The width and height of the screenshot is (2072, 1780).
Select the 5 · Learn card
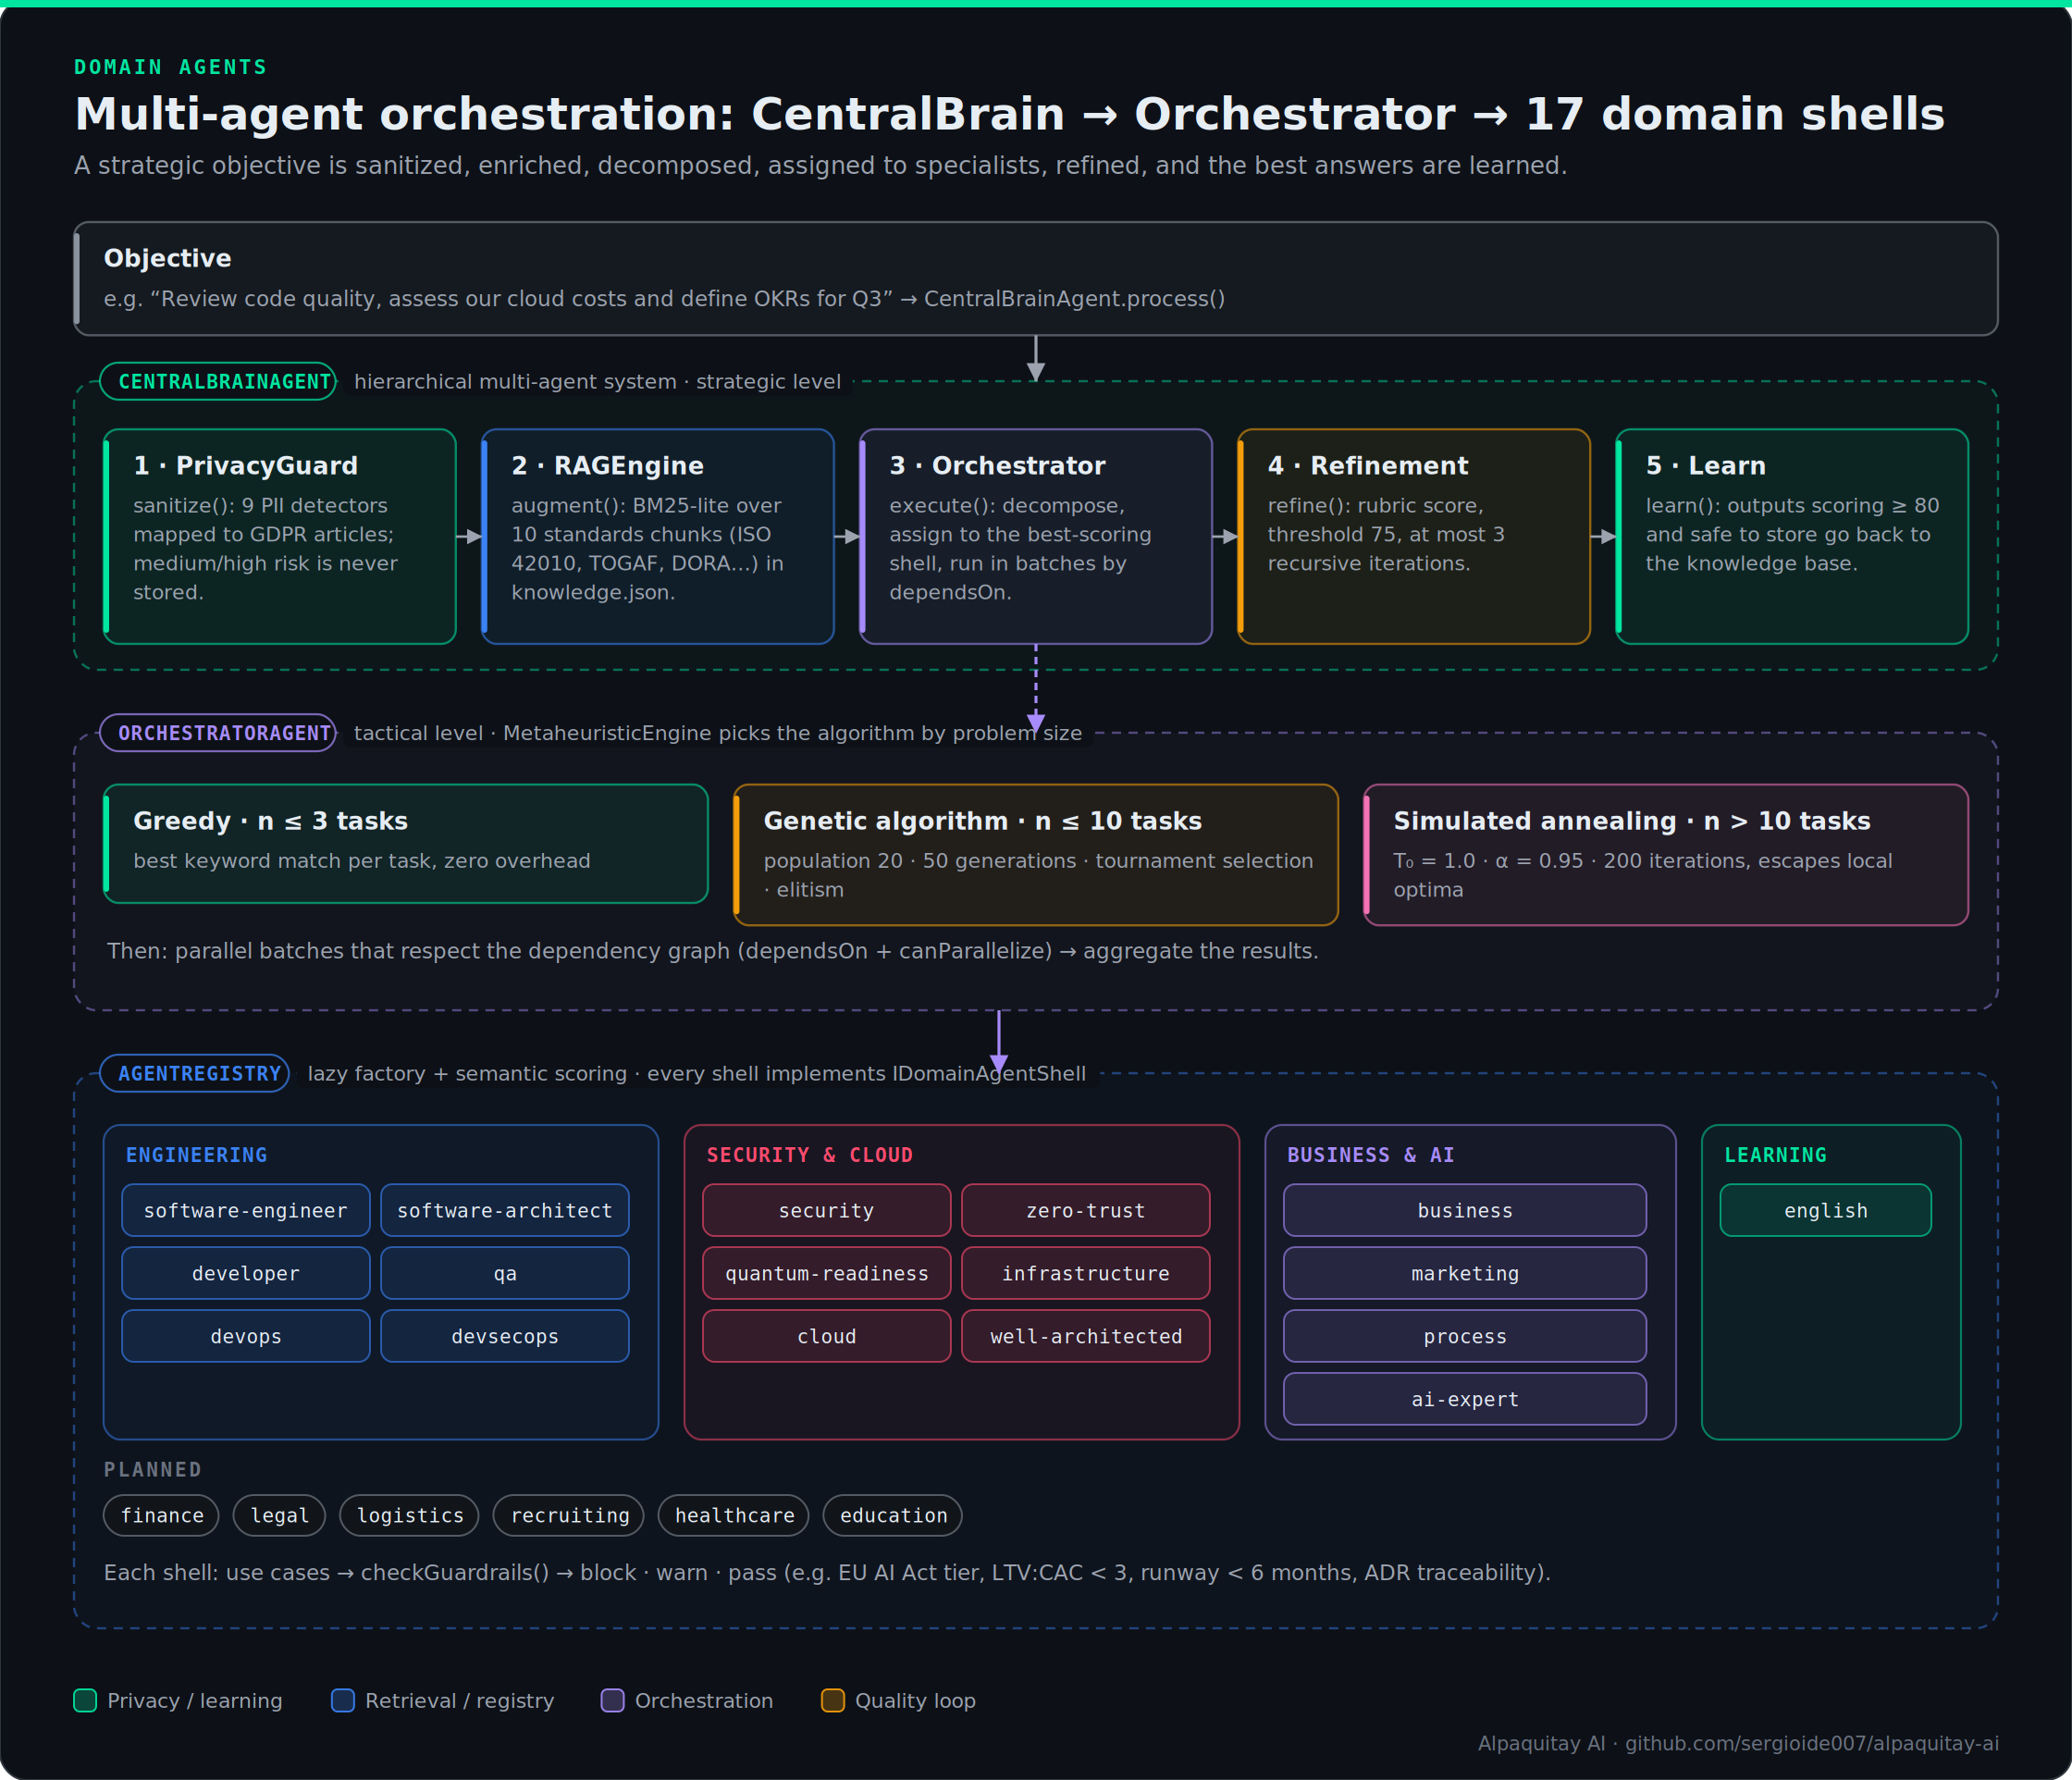click(x=1792, y=537)
